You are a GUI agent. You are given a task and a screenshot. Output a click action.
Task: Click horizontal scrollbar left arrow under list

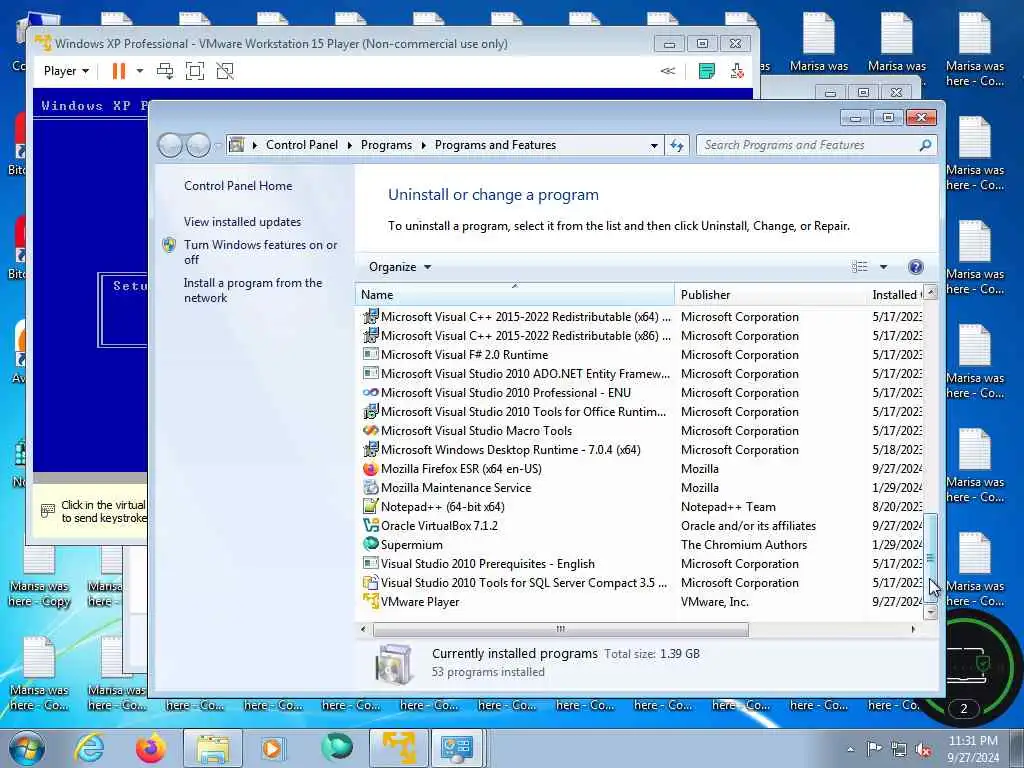click(364, 629)
